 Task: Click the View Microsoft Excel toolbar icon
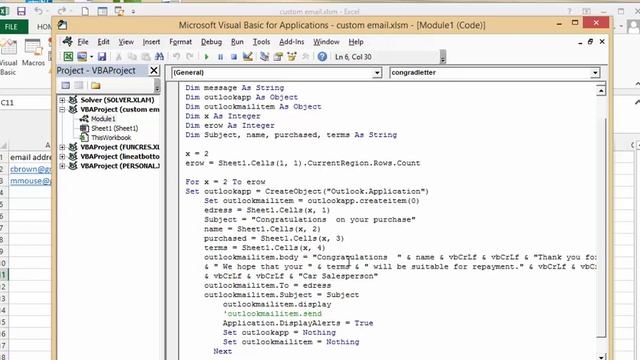point(68,57)
